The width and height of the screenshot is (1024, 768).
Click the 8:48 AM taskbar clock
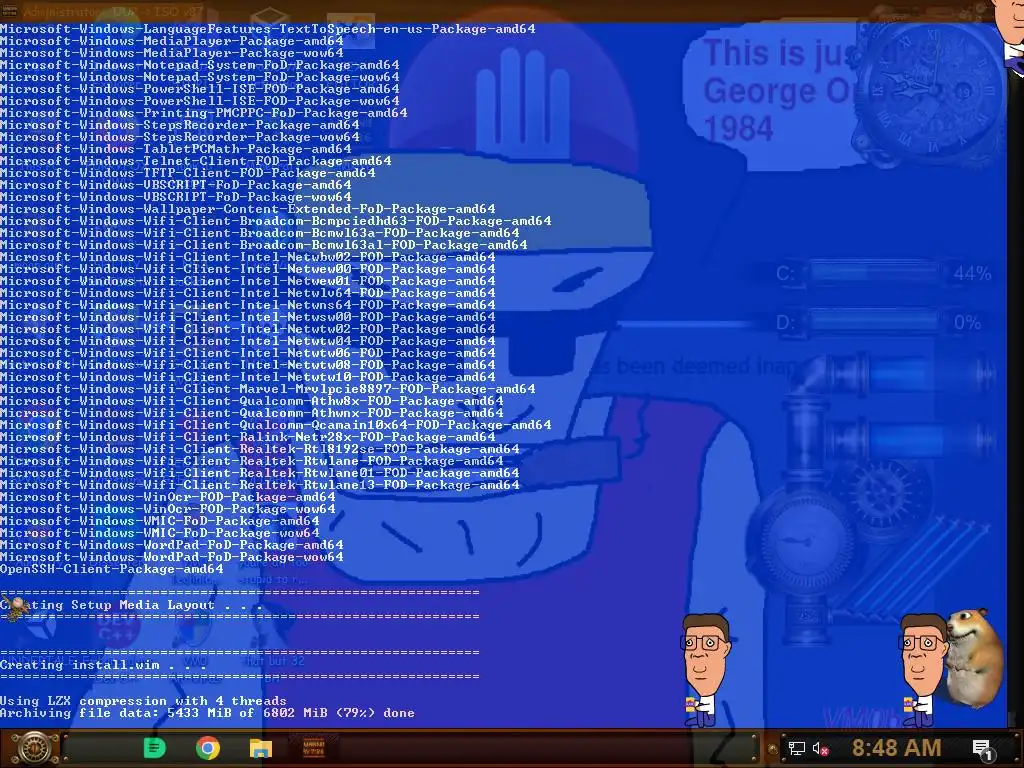[896, 748]
